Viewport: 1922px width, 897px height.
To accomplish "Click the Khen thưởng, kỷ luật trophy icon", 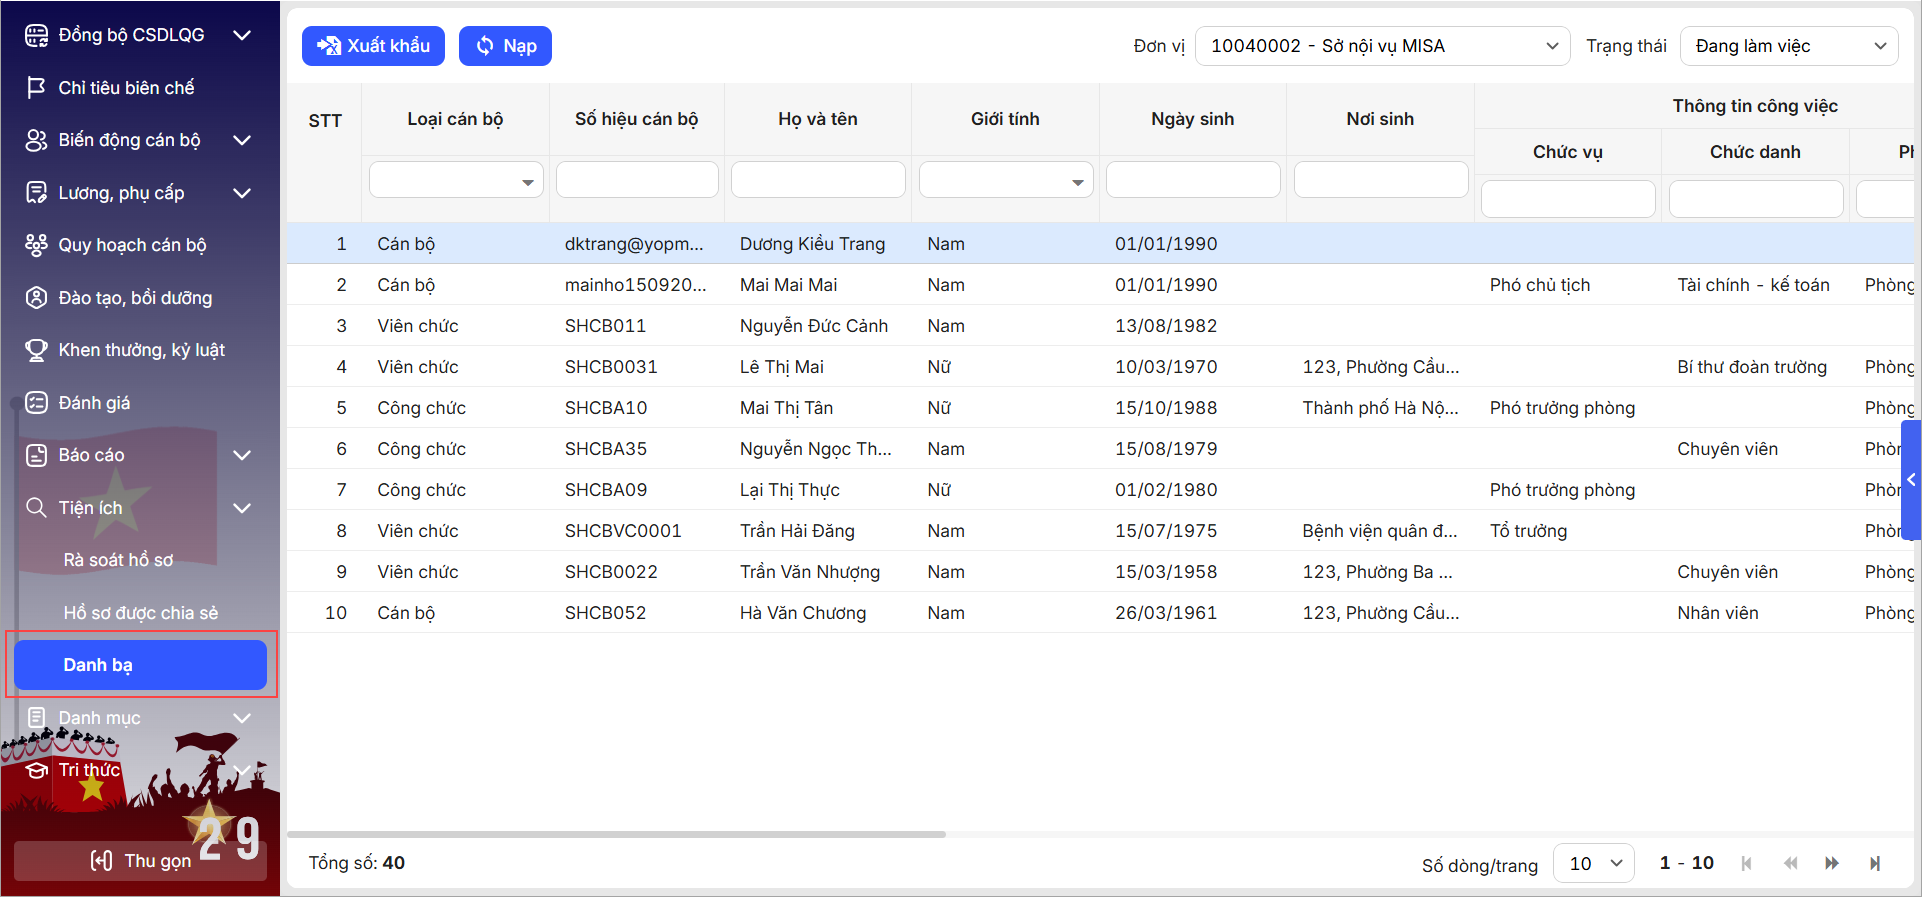I will (x=36, y=350).
